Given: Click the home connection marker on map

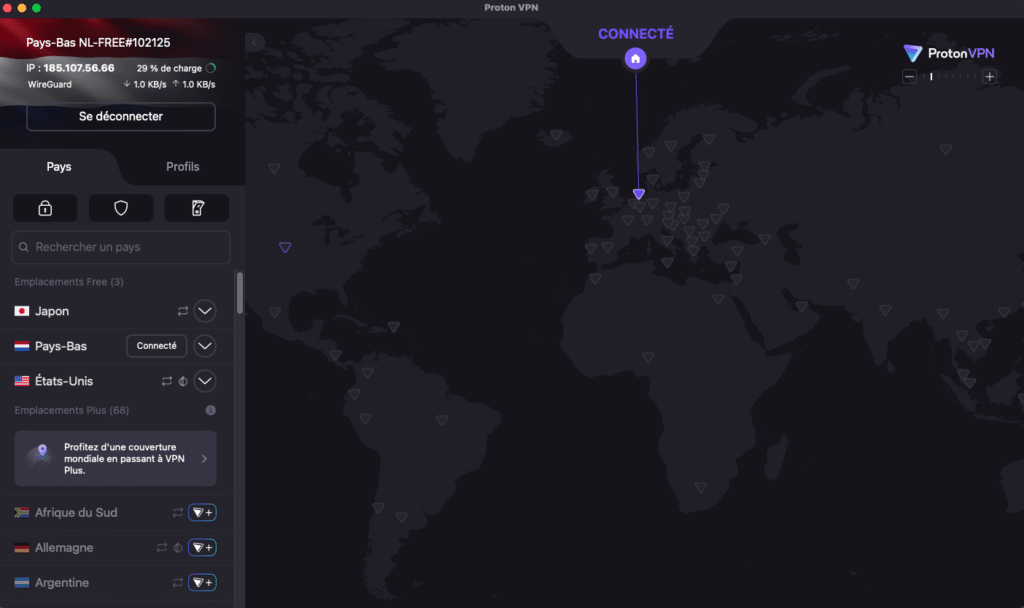Looking at the screenshot, I should tap(635, 59).
